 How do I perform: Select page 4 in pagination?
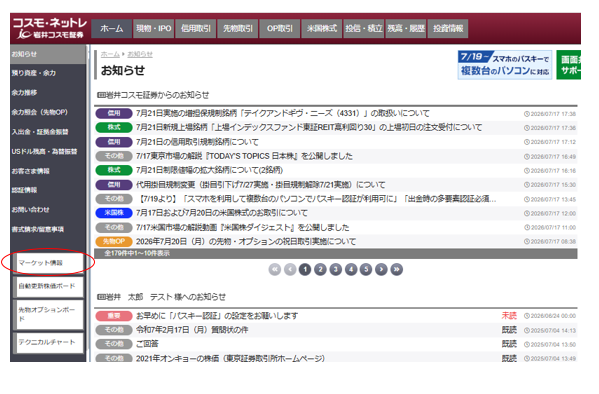pyautogui.click(x=351, y=269)
